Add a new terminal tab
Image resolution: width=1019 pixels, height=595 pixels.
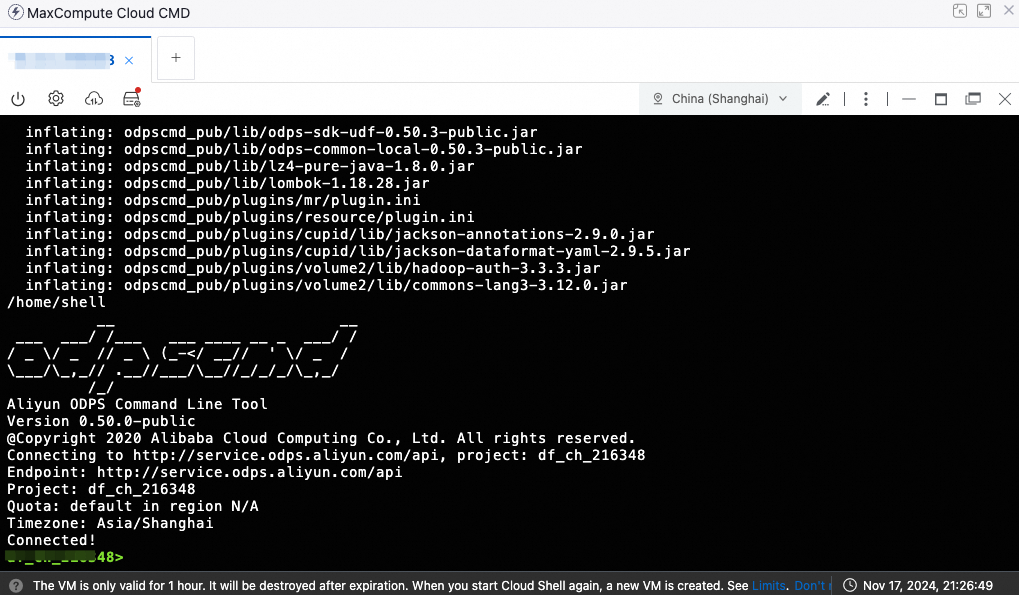176,58
